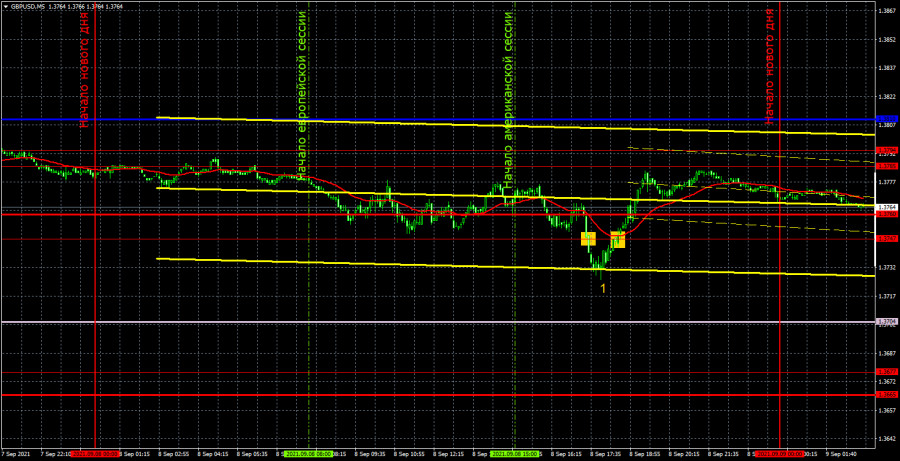Click the 1.3657 price axis label
900x461 pixels.
pos(886,410)
